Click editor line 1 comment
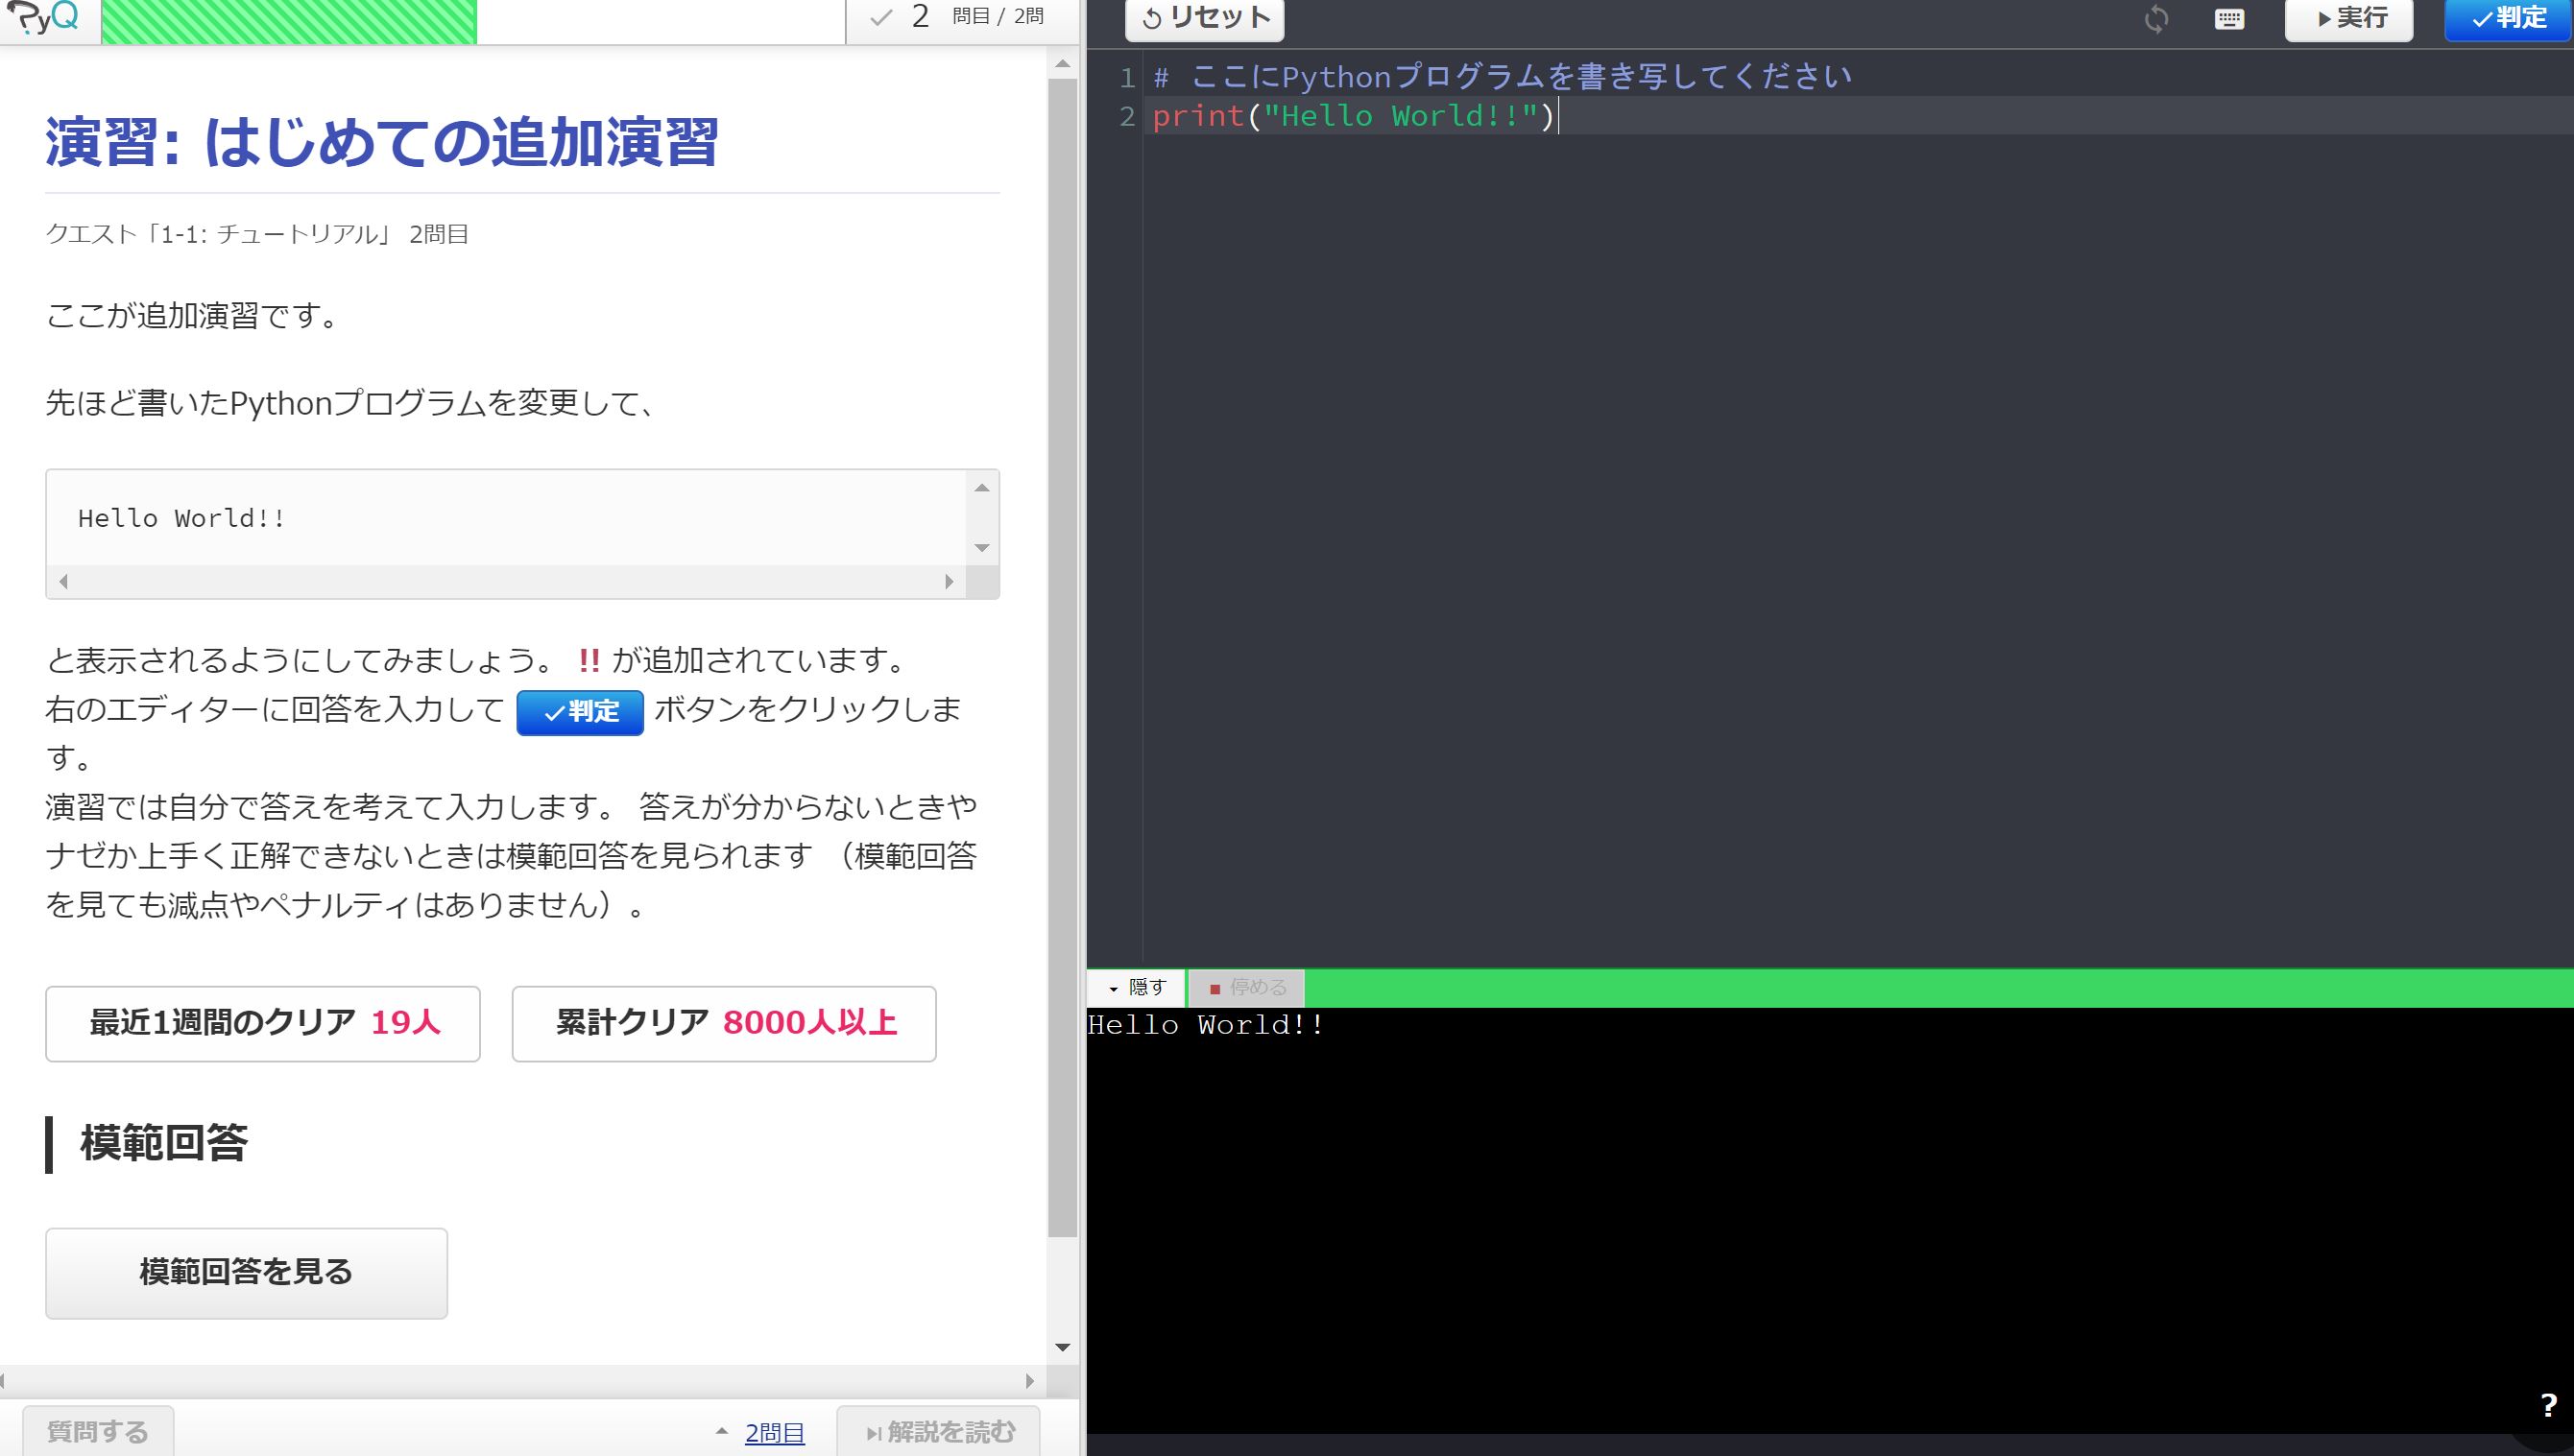 click(x=1502, y=77)
